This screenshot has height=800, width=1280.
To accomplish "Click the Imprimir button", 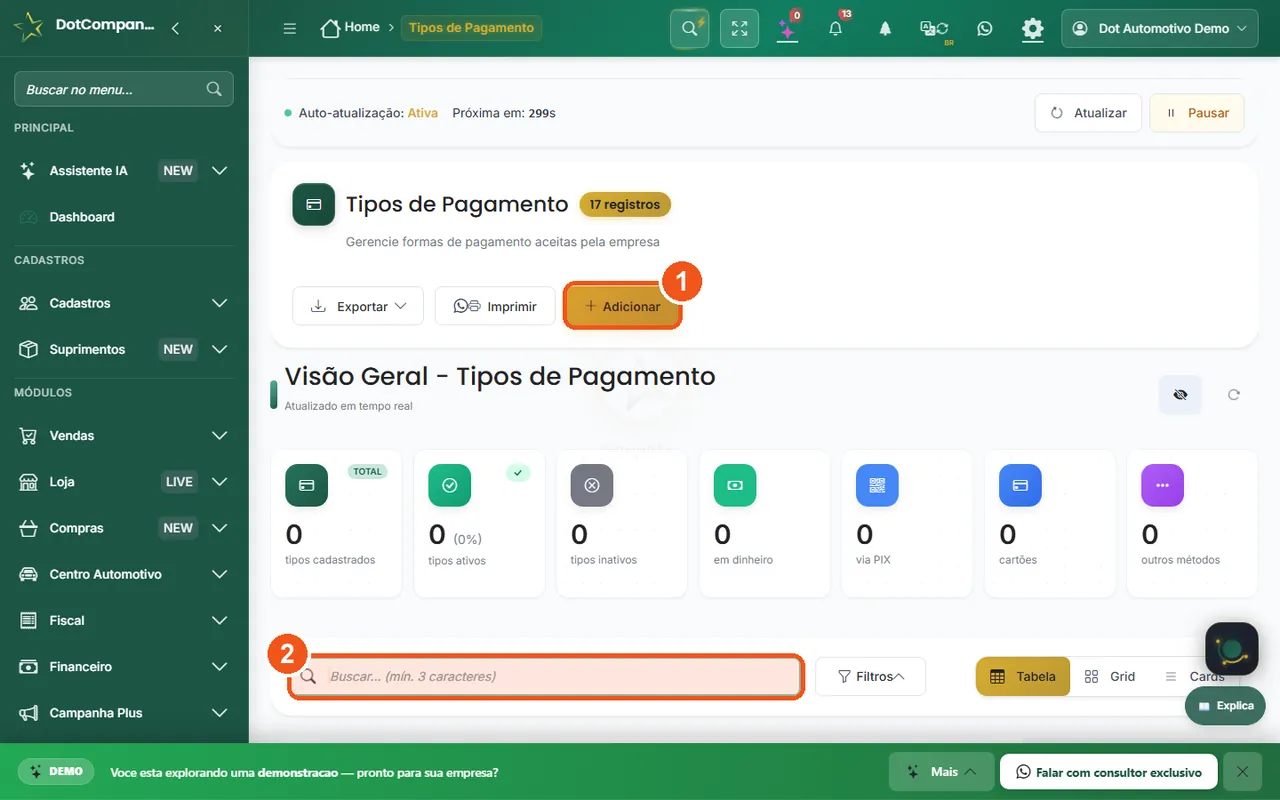I will coord(495,306).
